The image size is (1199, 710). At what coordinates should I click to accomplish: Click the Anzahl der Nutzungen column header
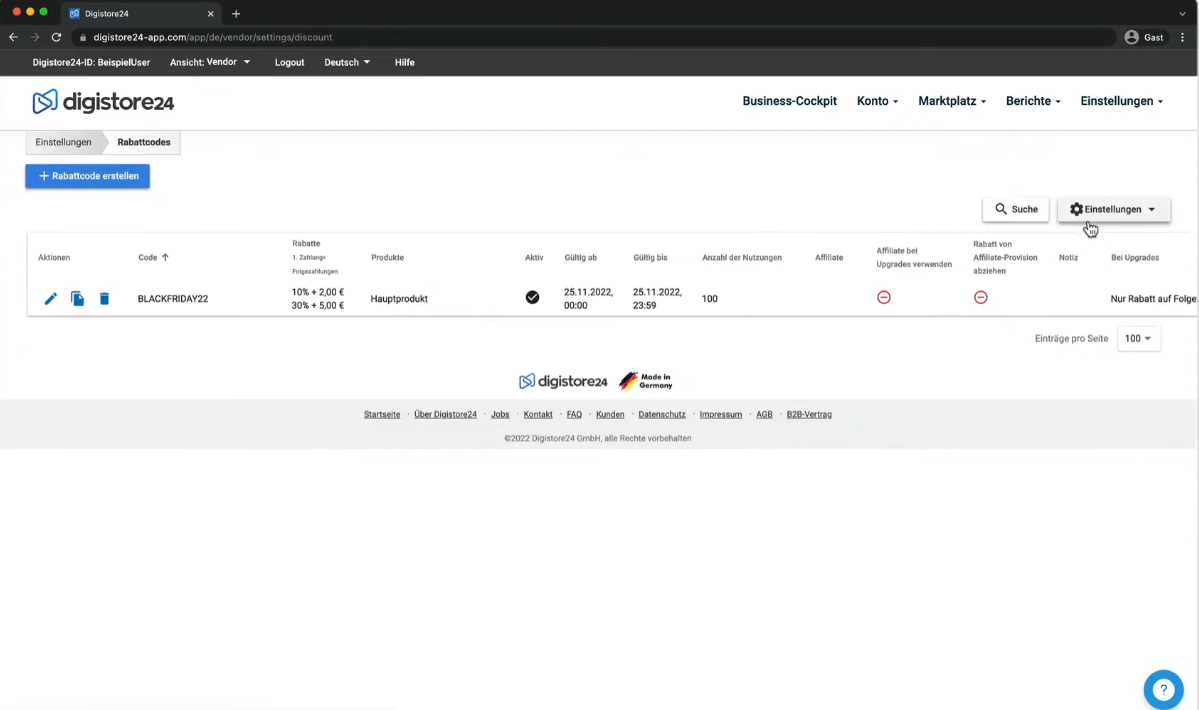point(742,258)
